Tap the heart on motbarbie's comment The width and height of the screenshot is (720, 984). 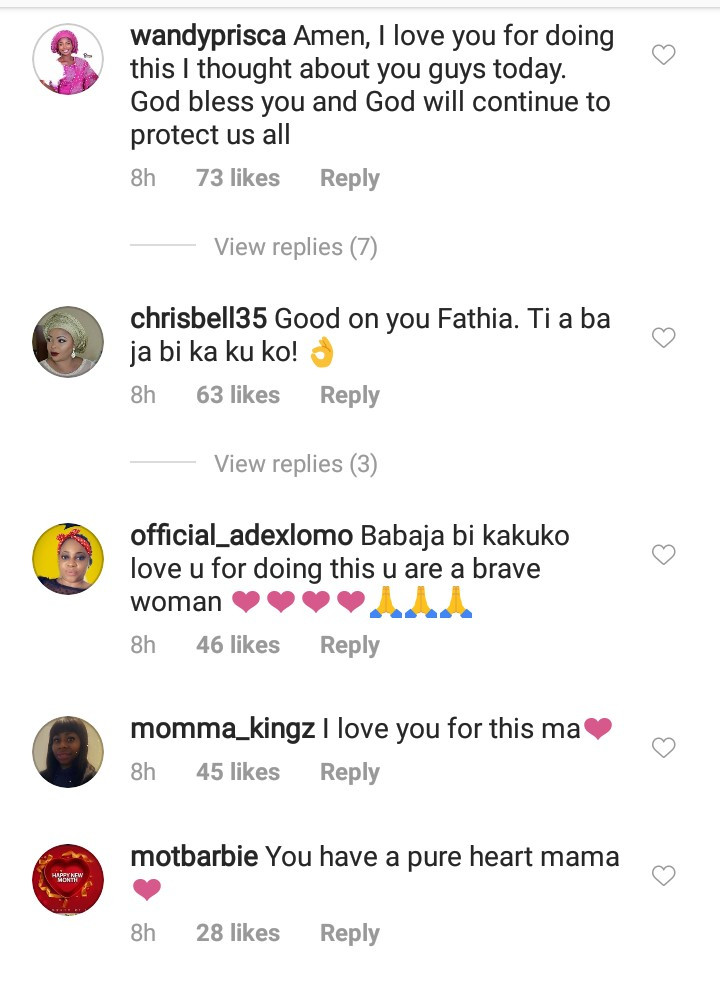pos(664,876)
